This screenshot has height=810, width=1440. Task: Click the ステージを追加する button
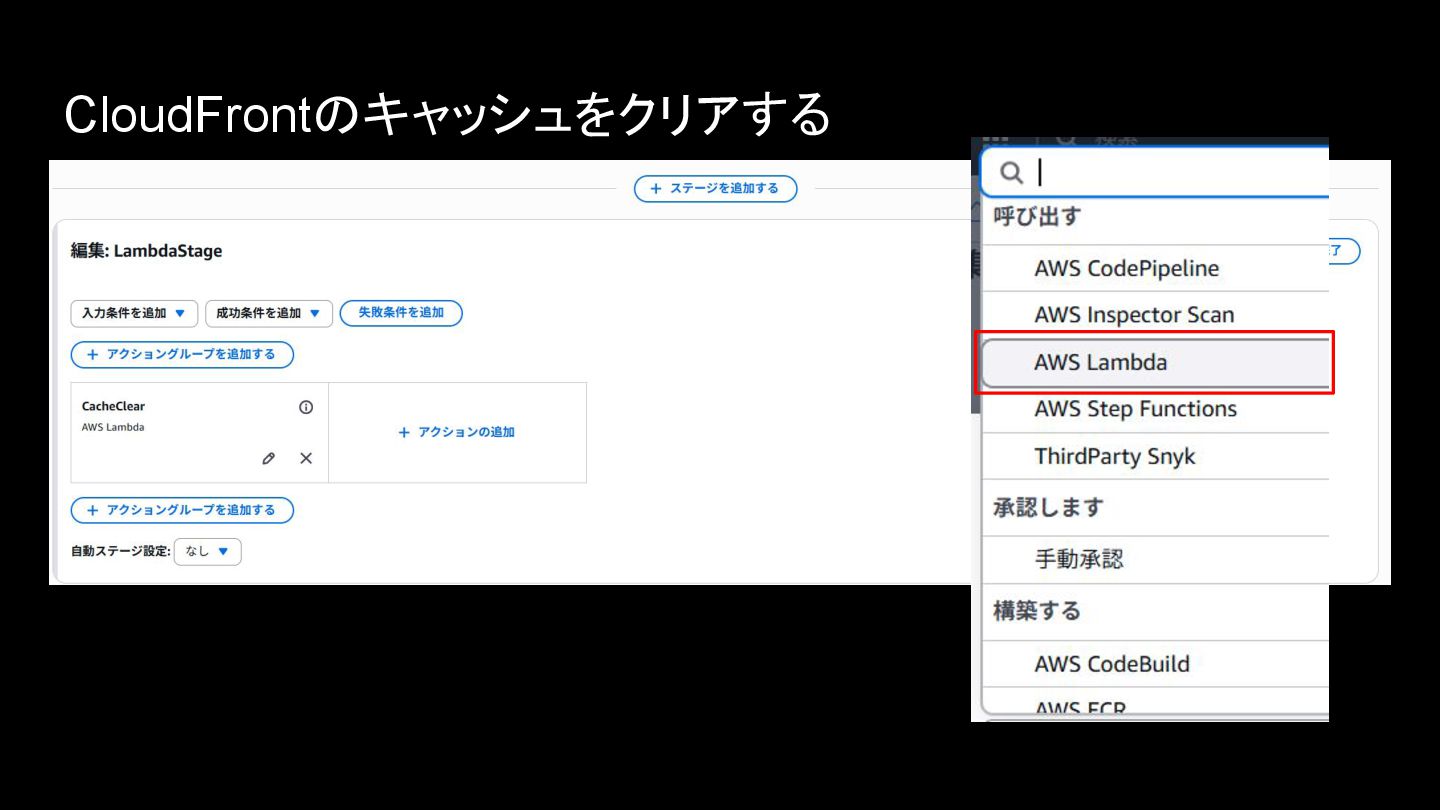tap(715, 188)
